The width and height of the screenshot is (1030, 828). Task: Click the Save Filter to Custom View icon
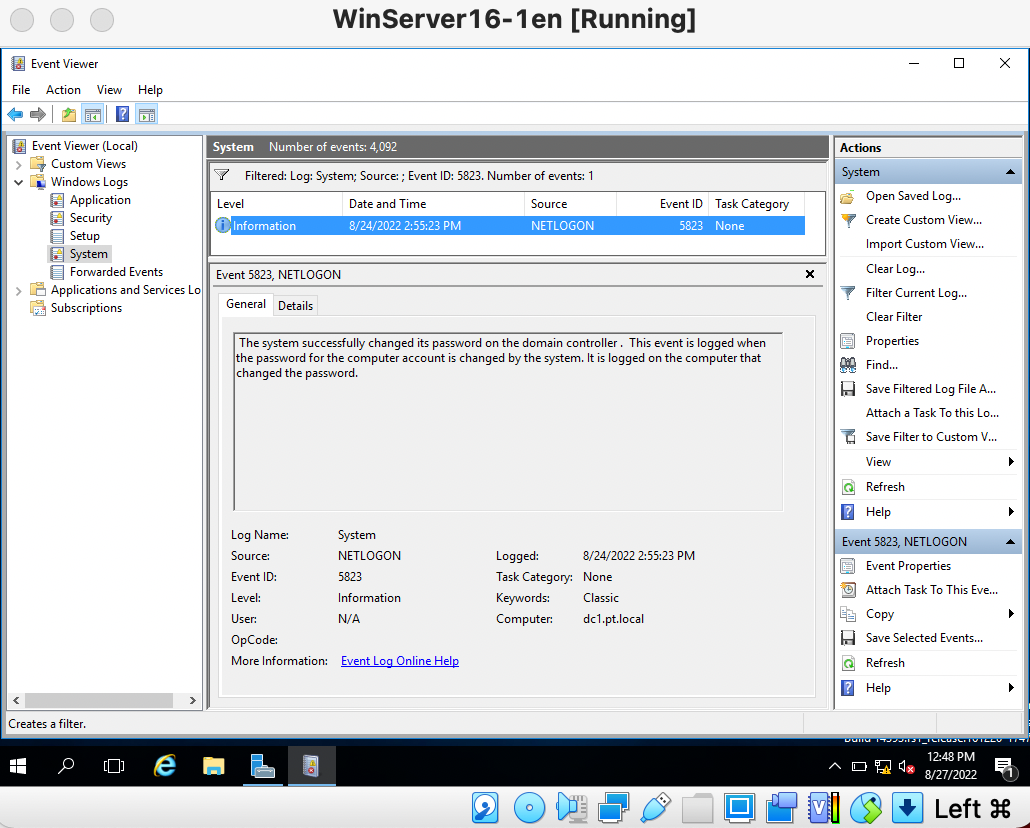848,437
